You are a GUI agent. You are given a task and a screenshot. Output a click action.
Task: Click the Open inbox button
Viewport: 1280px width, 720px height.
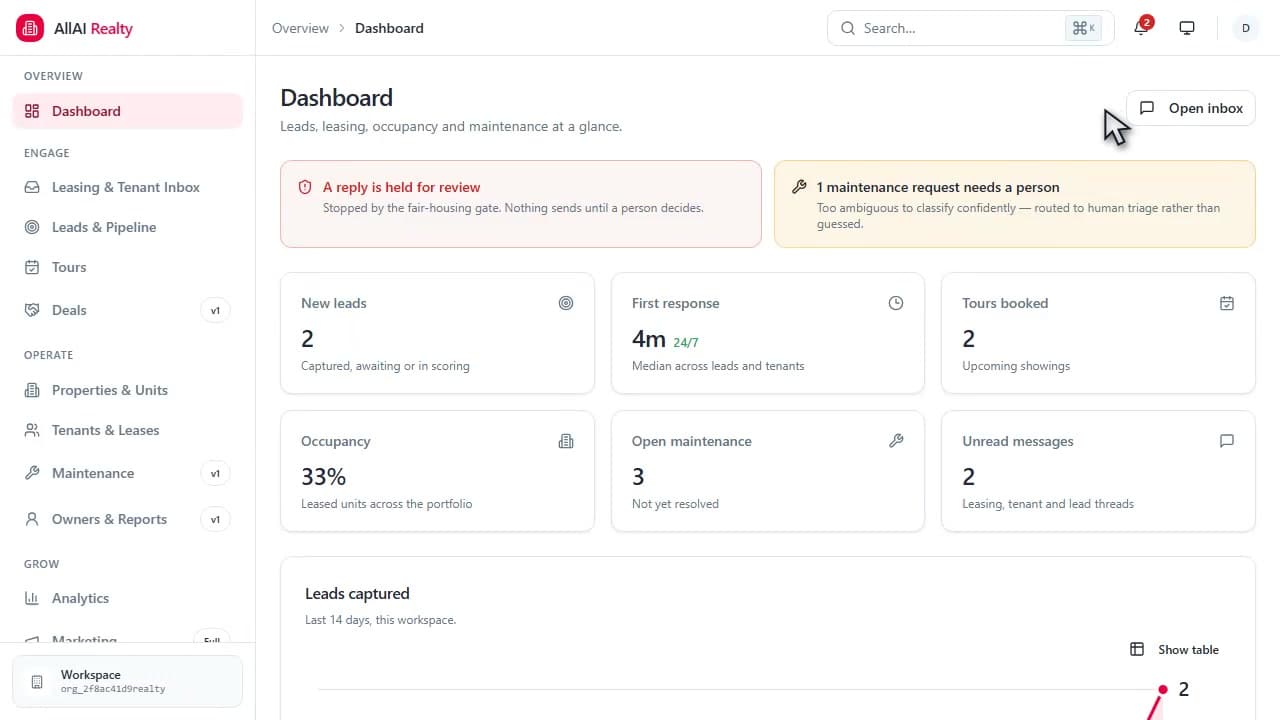[x=1191, y=108]
